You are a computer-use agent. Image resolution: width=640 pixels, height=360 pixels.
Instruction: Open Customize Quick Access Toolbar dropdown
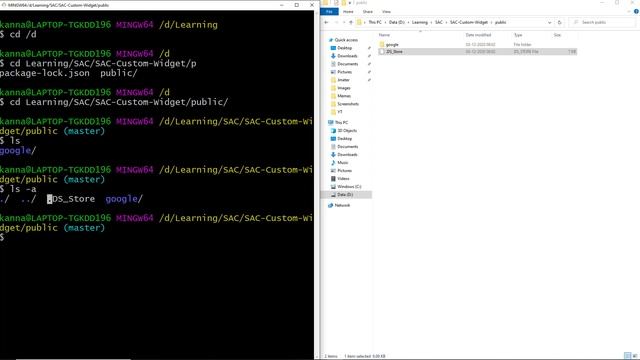tap(350, 3)
